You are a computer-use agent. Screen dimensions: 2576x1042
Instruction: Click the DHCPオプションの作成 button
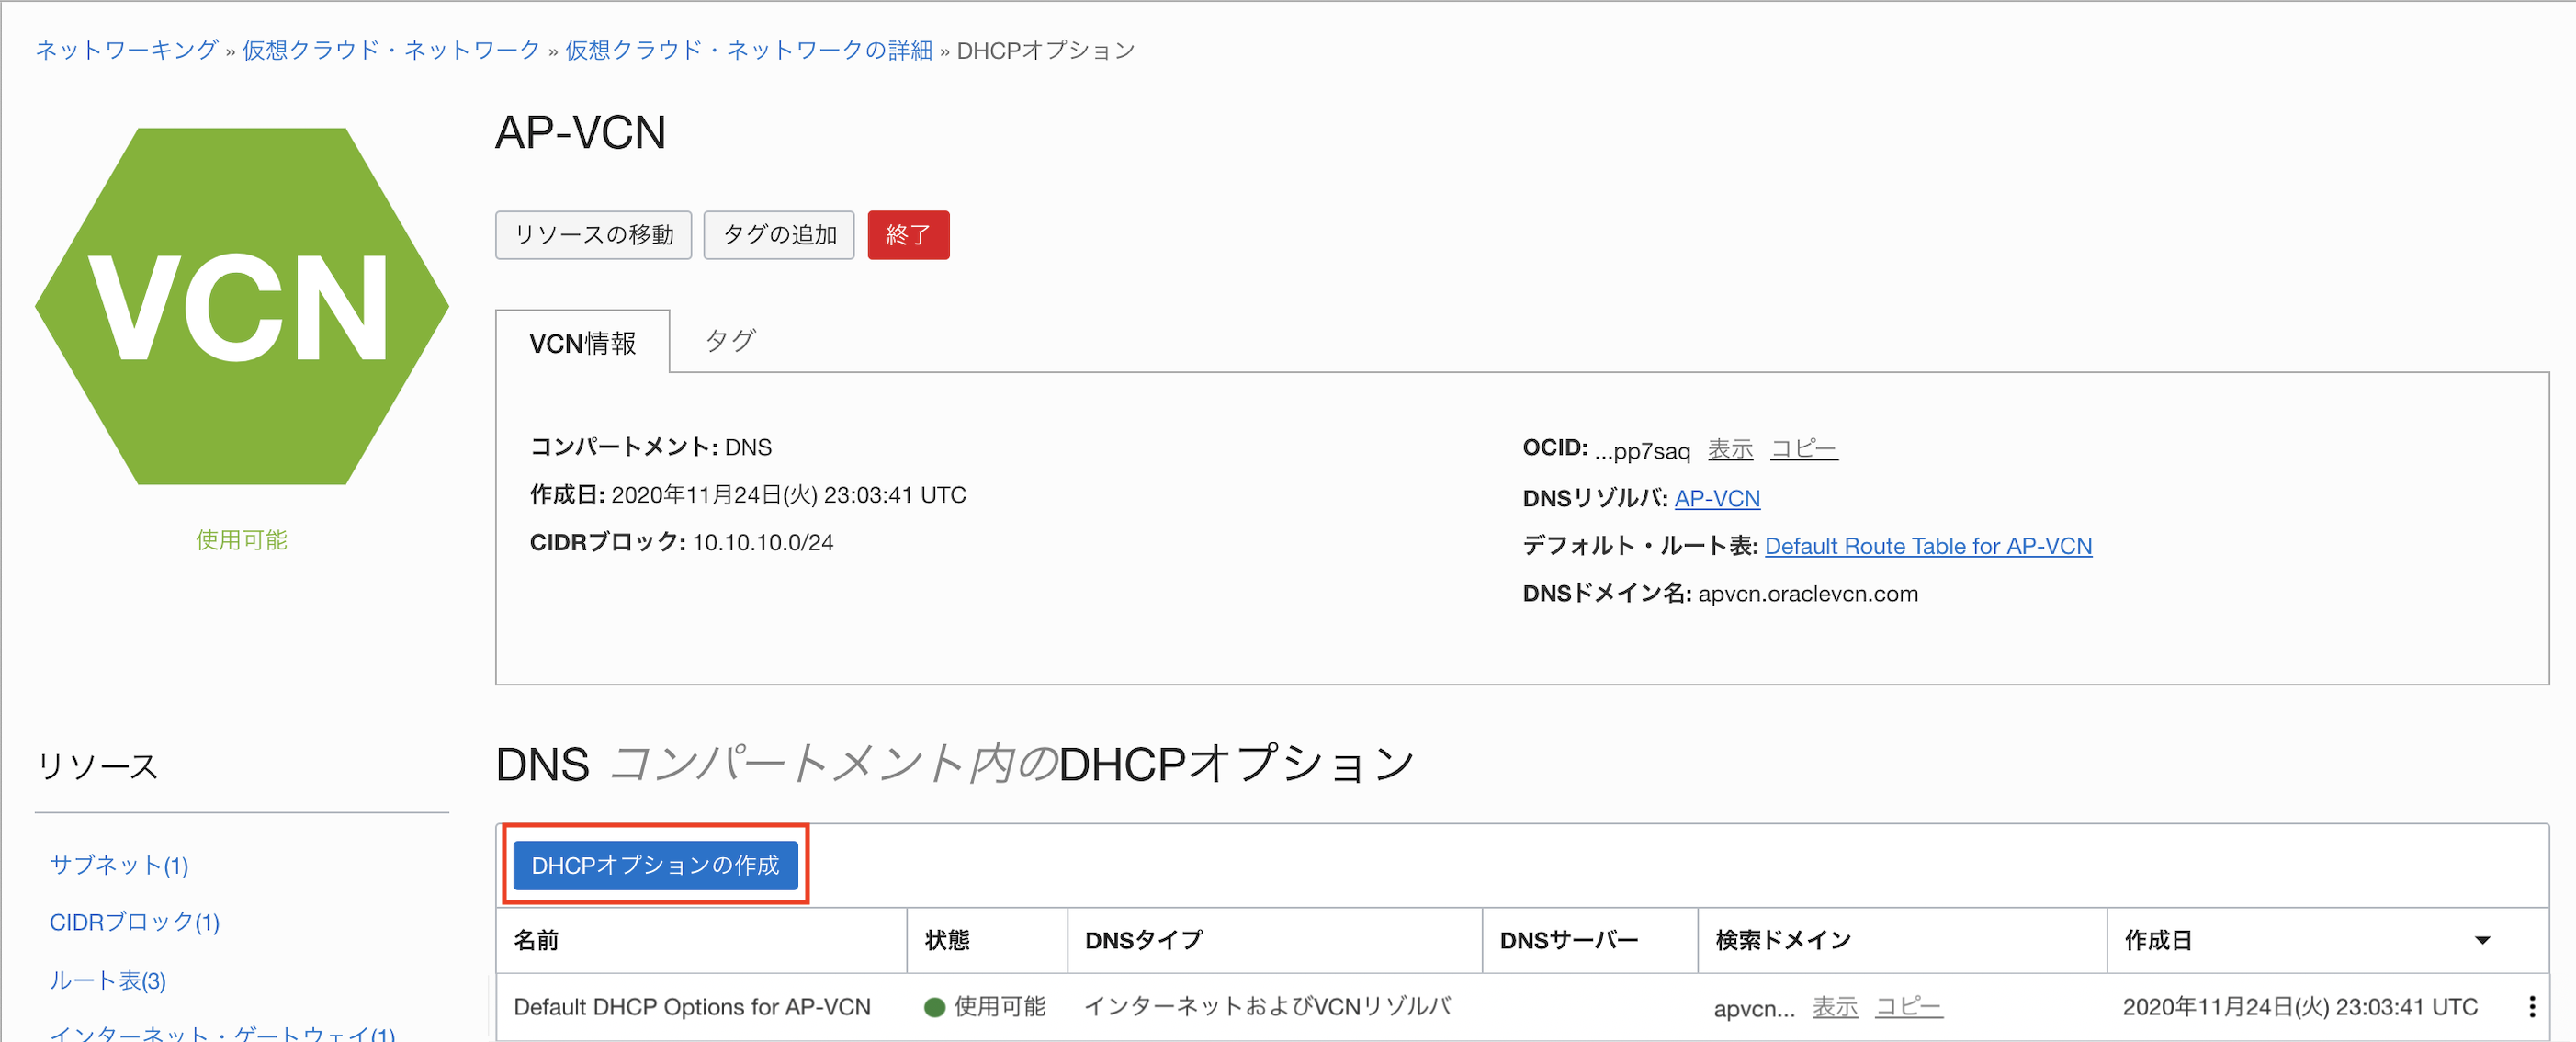655,866
